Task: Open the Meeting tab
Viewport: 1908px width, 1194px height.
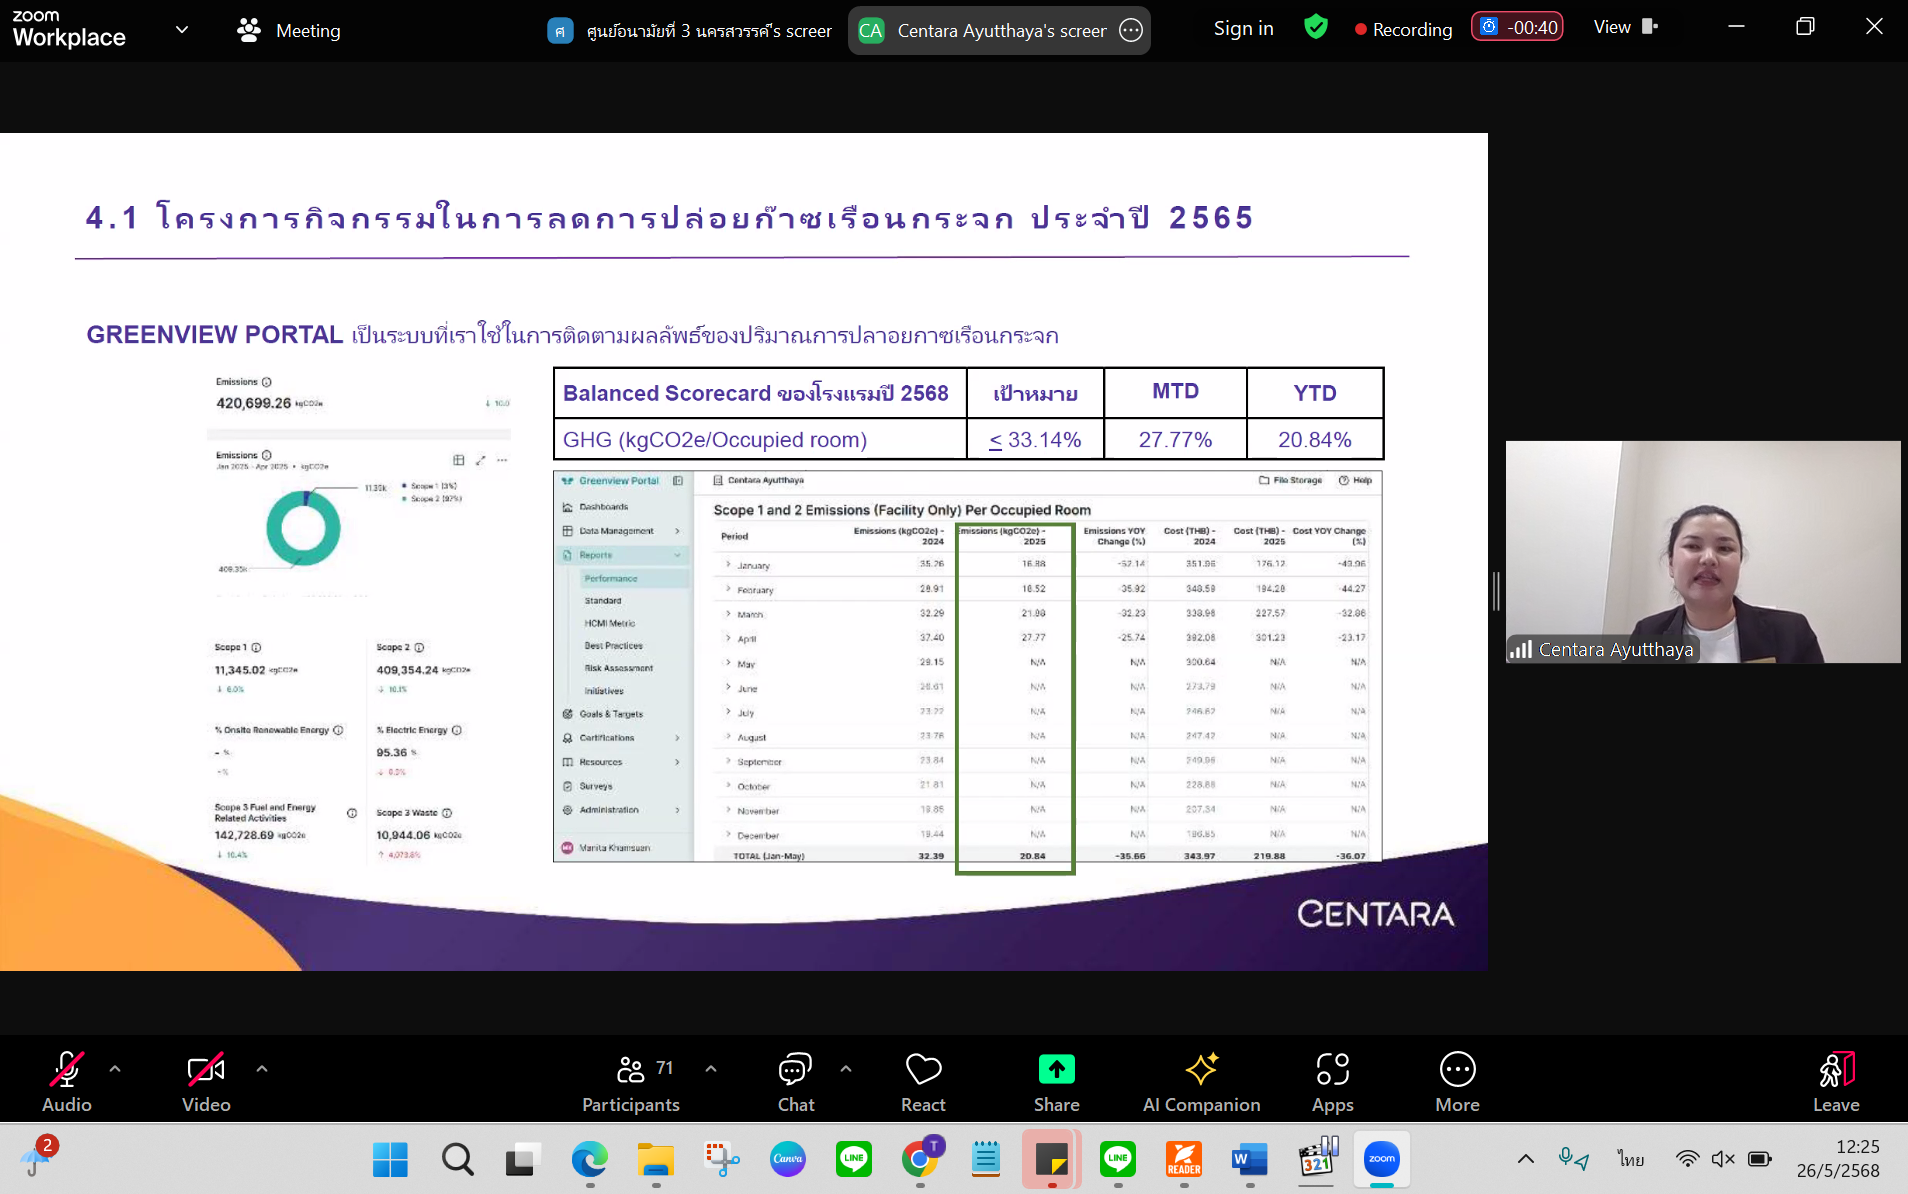Action: point(289,31)
